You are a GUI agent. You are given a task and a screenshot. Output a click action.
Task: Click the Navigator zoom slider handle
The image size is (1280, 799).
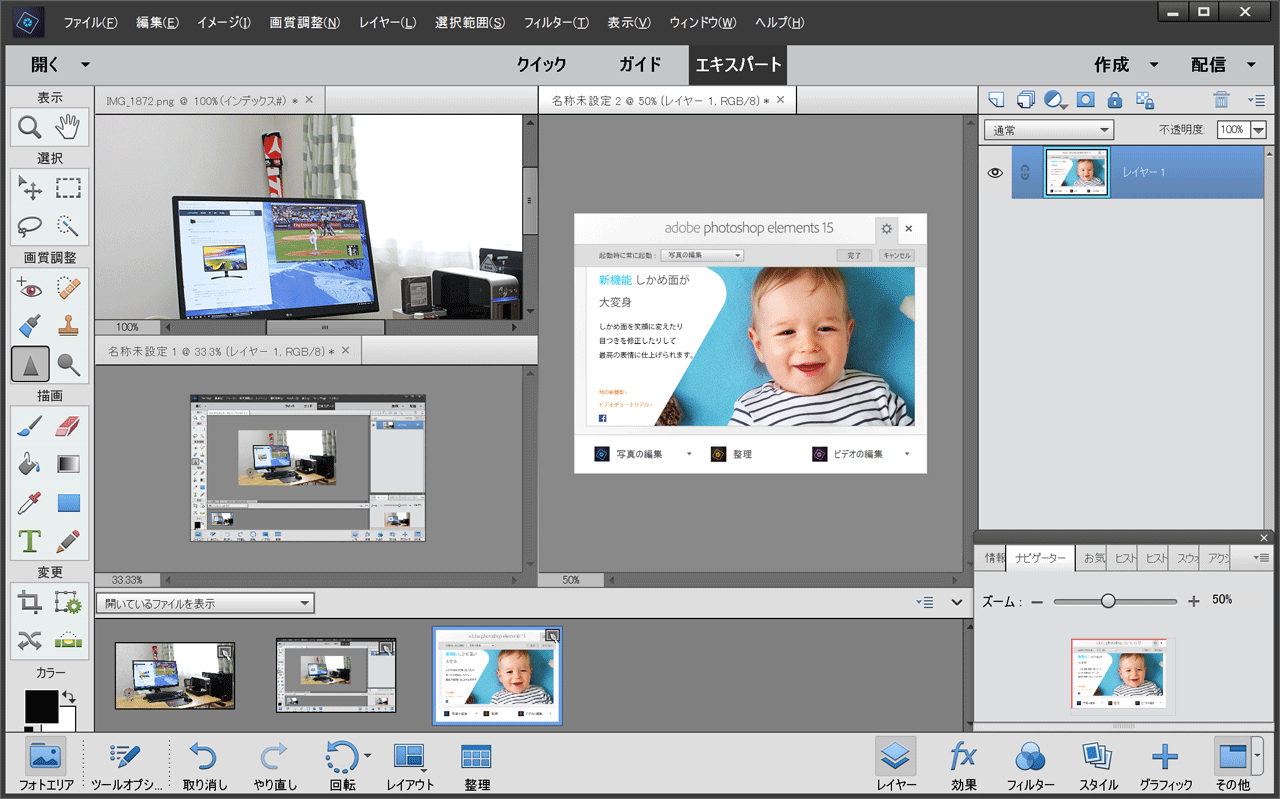coord(1108,601)
